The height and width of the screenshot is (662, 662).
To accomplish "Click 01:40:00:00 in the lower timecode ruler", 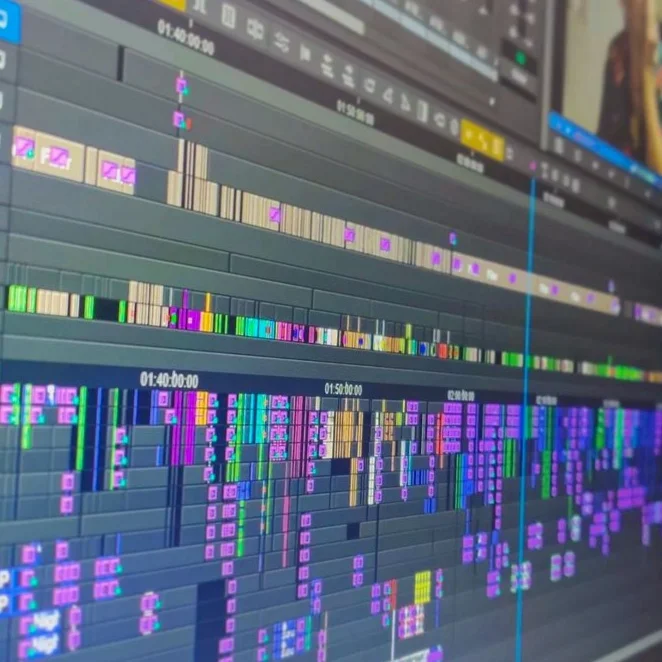I will (169, 380).
